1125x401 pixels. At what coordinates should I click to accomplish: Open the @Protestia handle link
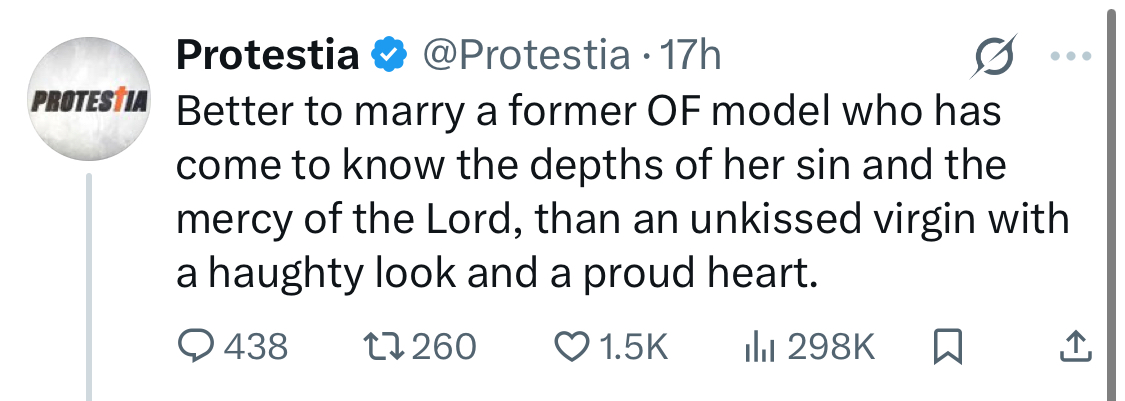[x=527, y=56]
